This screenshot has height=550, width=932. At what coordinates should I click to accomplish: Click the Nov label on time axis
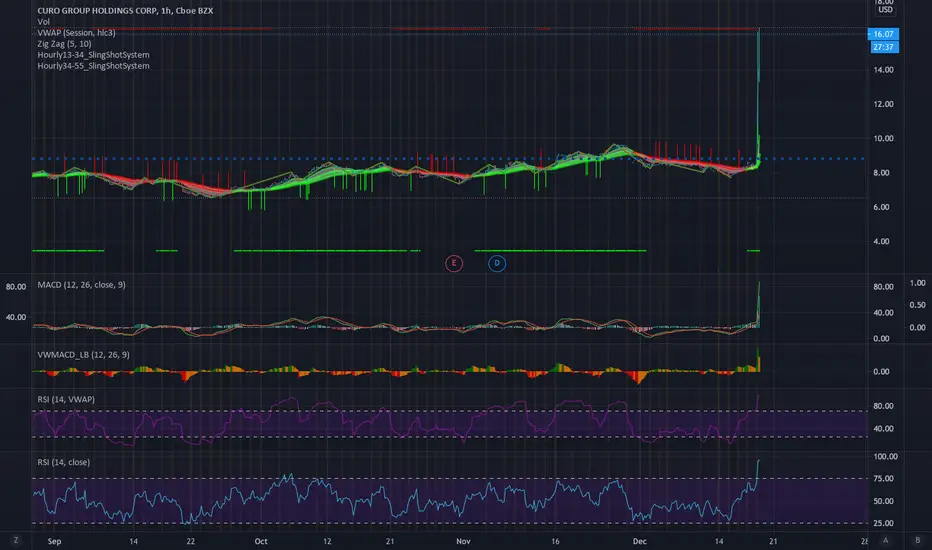tap(463, 541)
